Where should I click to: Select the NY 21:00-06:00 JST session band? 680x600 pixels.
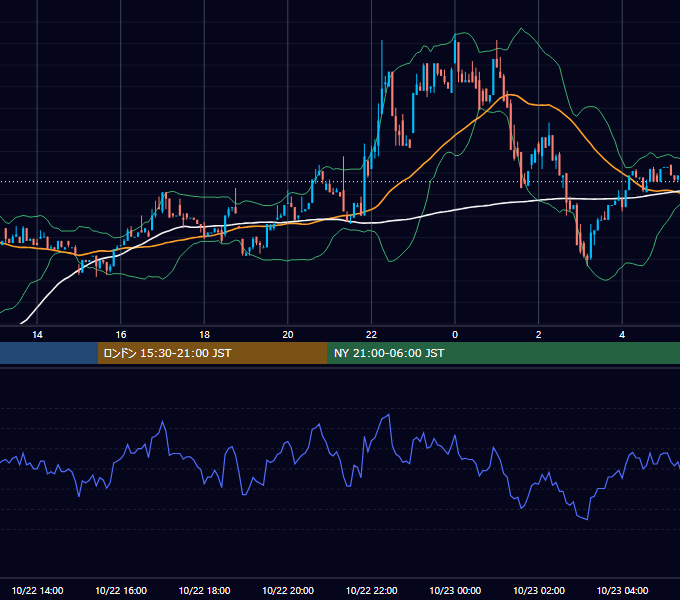point(503,353)
